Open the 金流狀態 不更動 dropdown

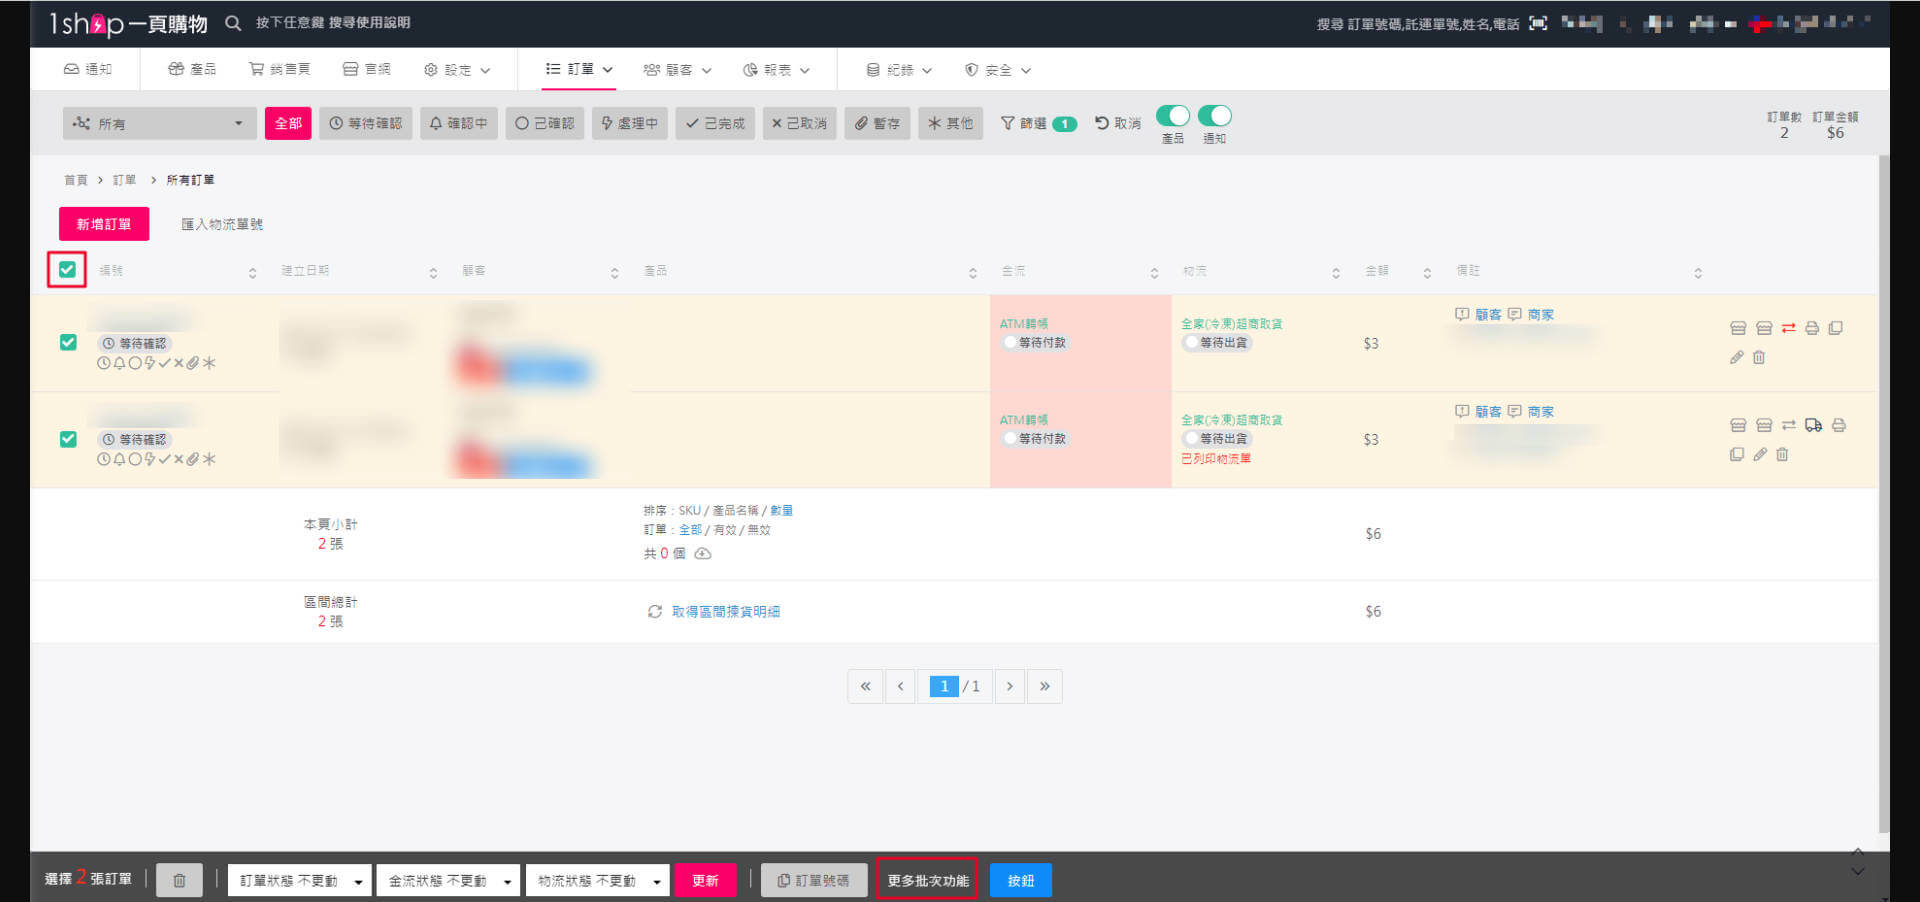(x=448, y=880)
